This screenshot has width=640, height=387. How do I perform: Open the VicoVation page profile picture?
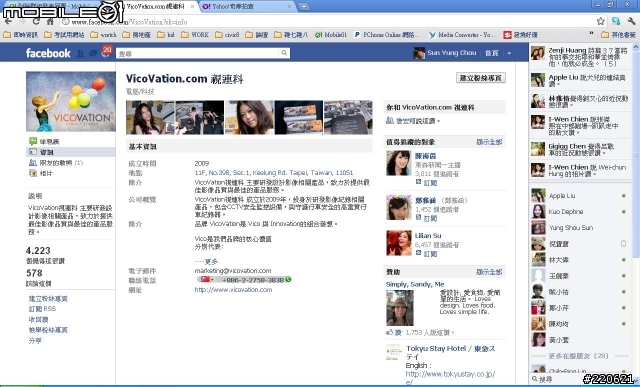click(71, 101)
